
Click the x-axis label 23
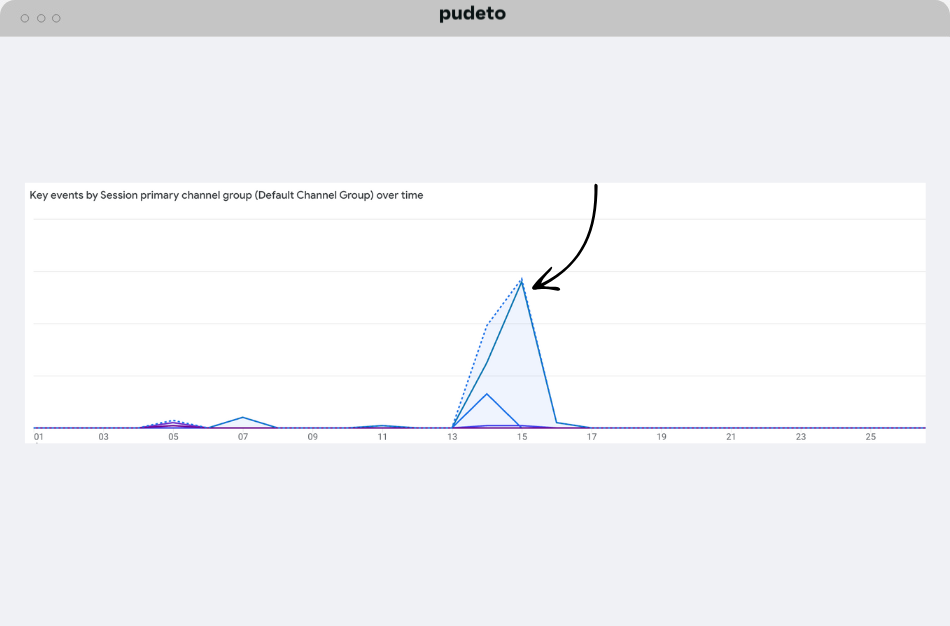pos(801,437)
